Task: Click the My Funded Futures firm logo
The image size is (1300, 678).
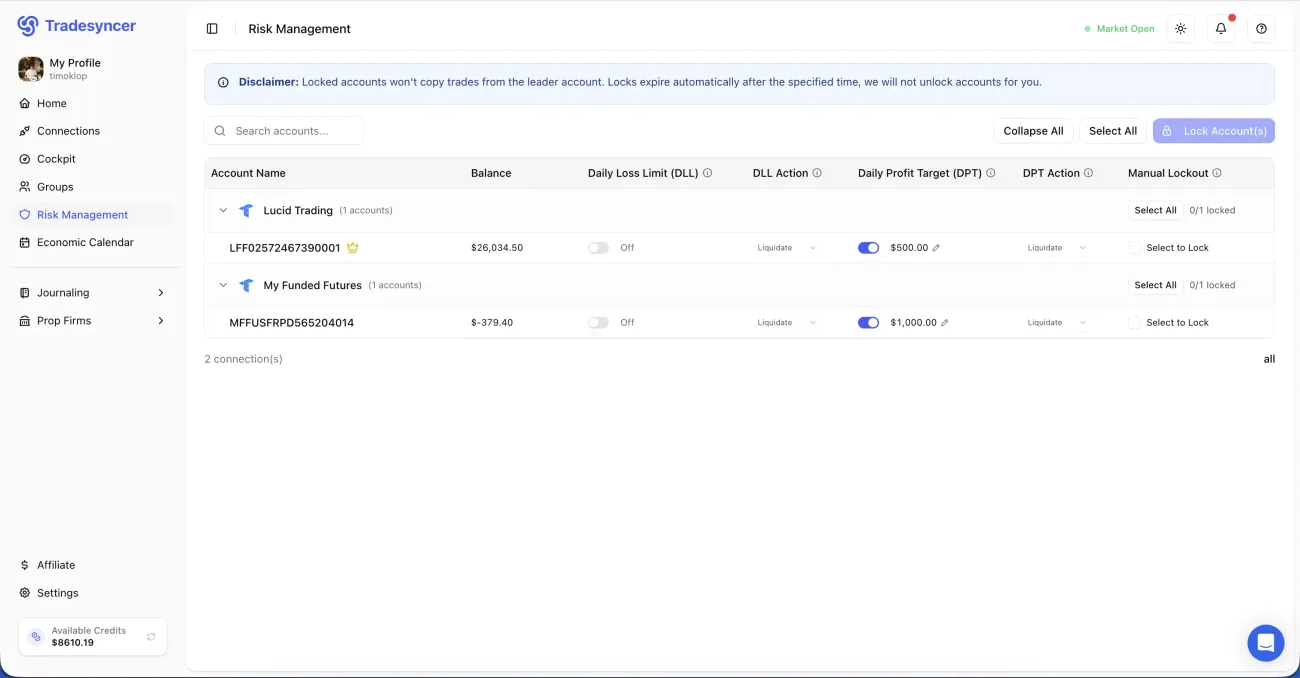Action: click(x=246, y=286)
